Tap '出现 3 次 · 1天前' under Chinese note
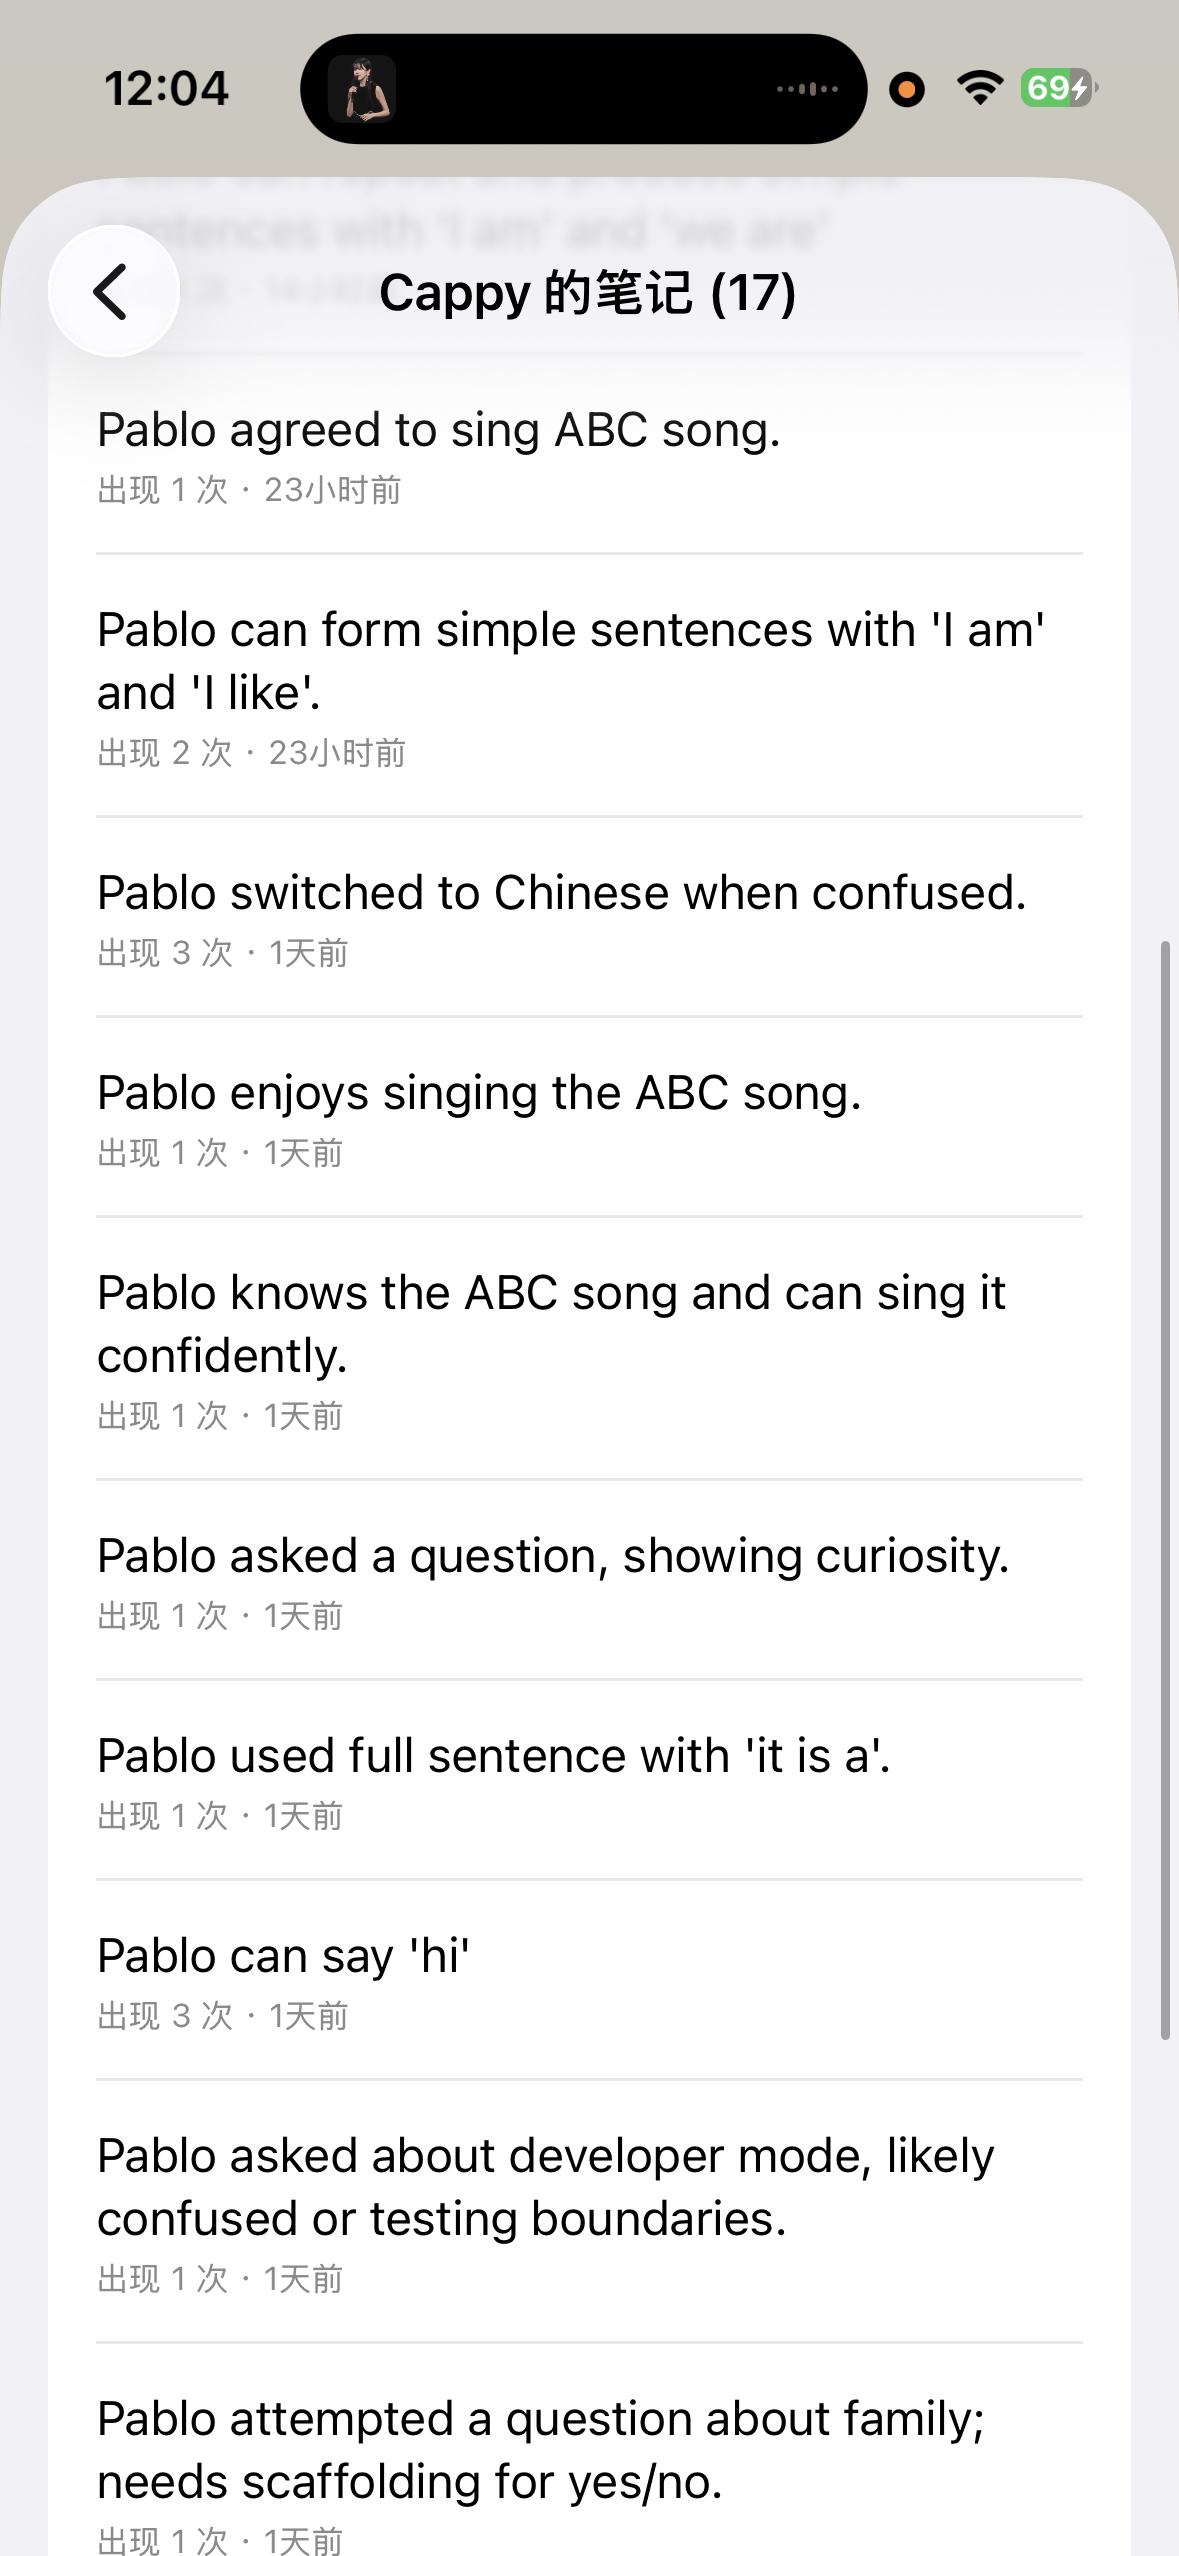This screenshot has width=1179, height=2556. (223, 953)
